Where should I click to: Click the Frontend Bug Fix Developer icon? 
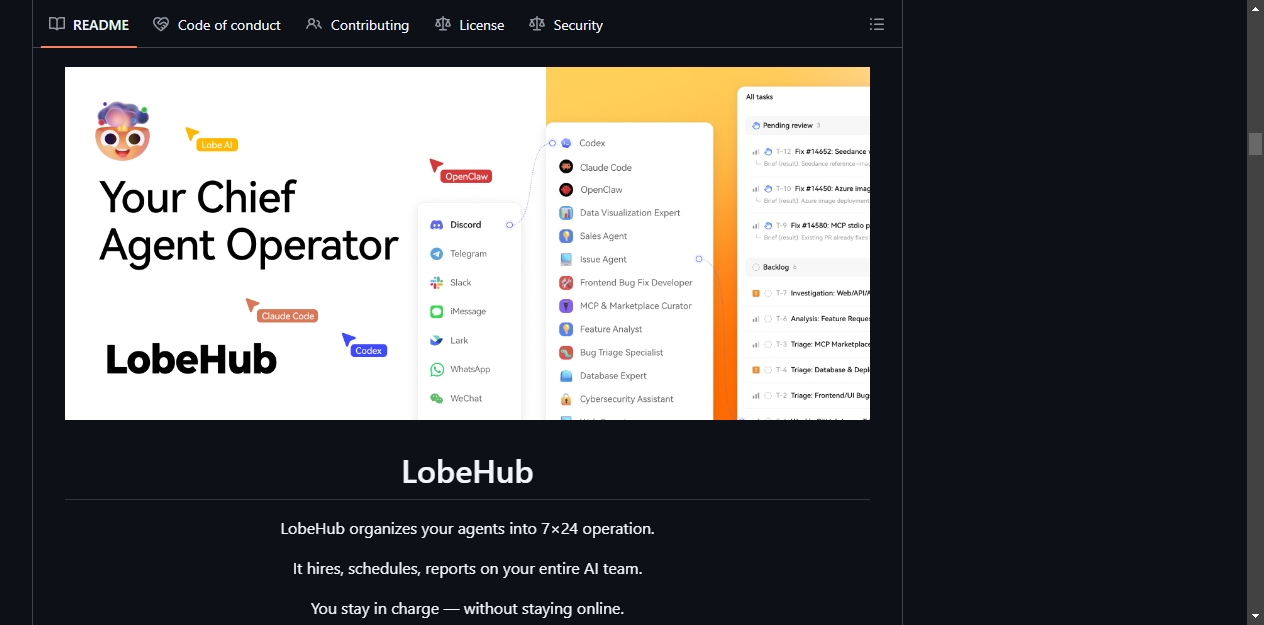click(x=566, y=283)
